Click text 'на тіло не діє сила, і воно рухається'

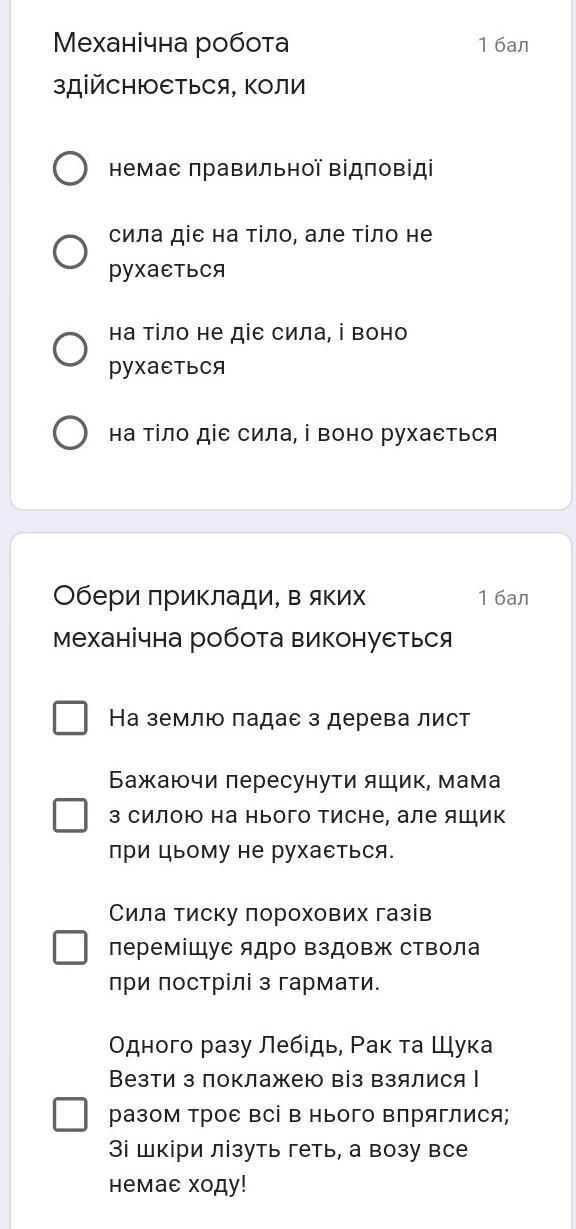(258, 349)
